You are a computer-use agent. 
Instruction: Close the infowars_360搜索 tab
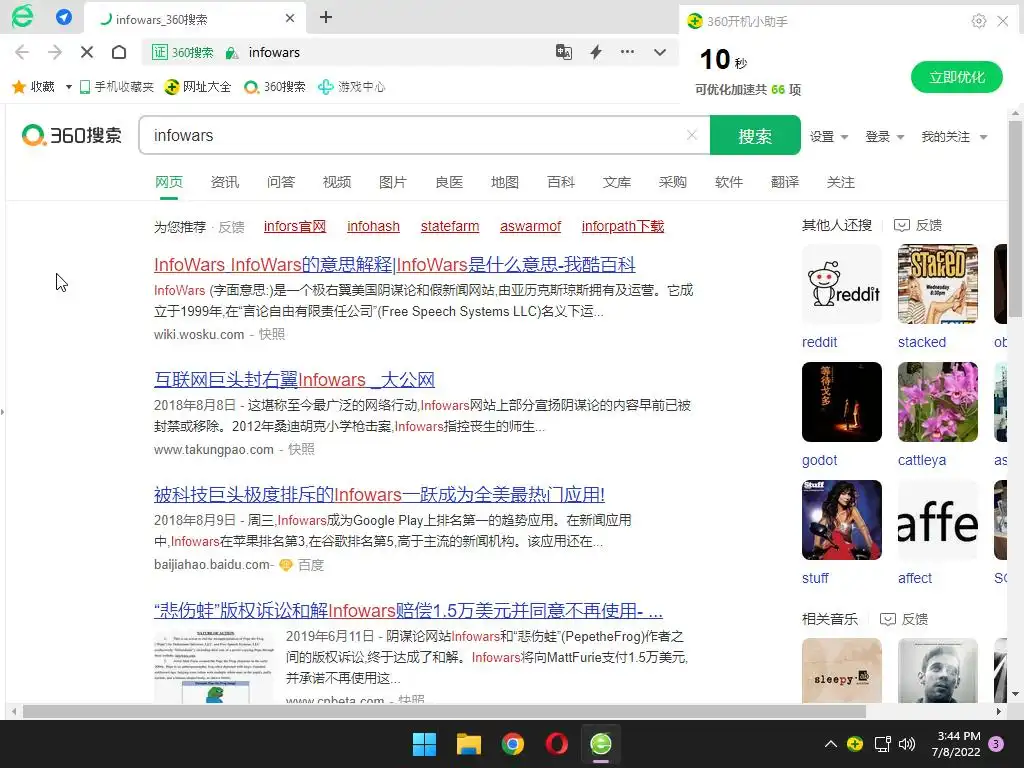click(x=290, y=18)
